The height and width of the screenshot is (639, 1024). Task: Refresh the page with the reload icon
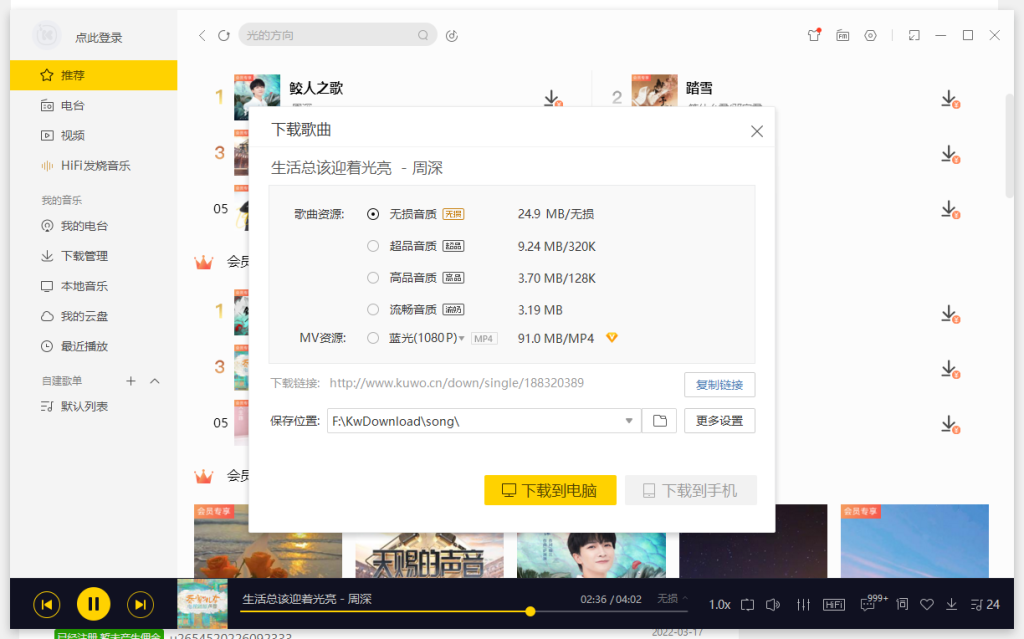[224, 35]
